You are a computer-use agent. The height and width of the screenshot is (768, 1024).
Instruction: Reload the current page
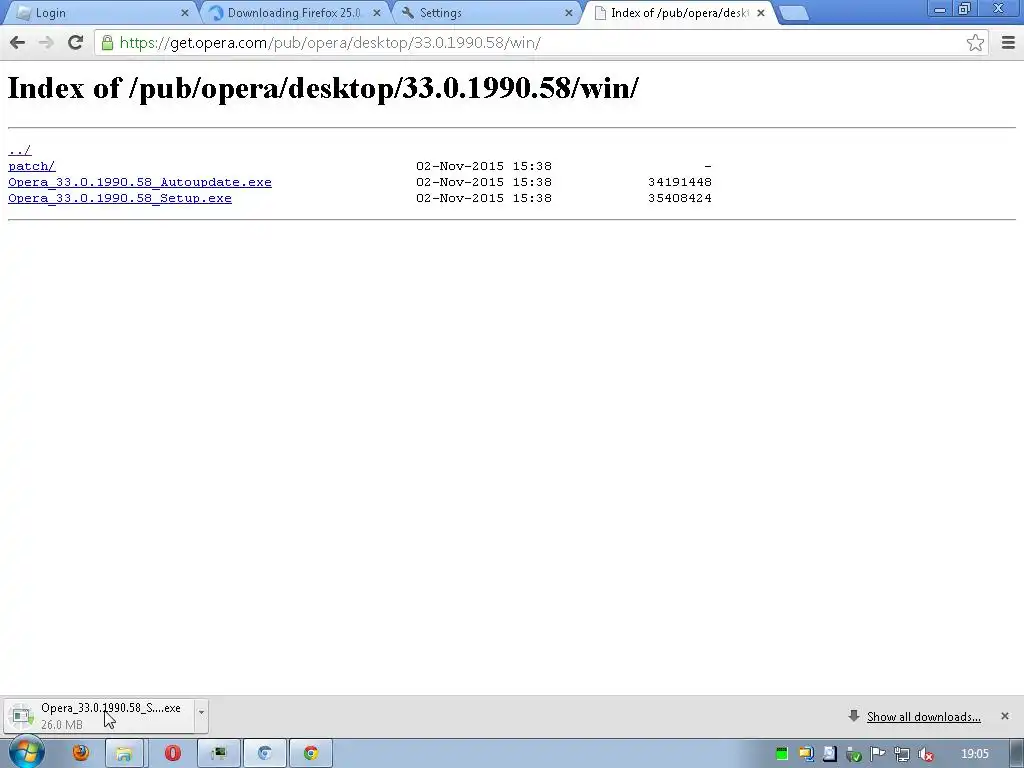click(x=75, y=43)
